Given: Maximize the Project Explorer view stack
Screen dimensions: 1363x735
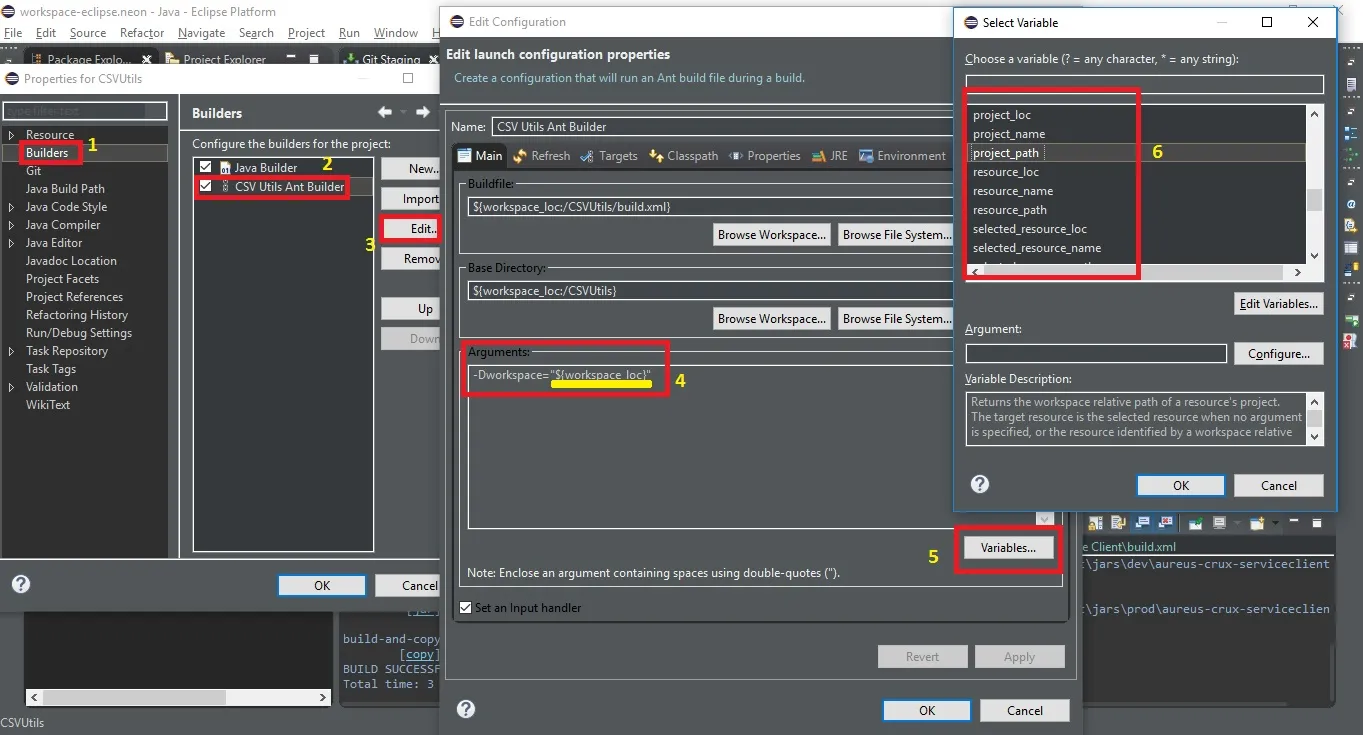Looking at the screenshot, I should click(x=314, y=59).
